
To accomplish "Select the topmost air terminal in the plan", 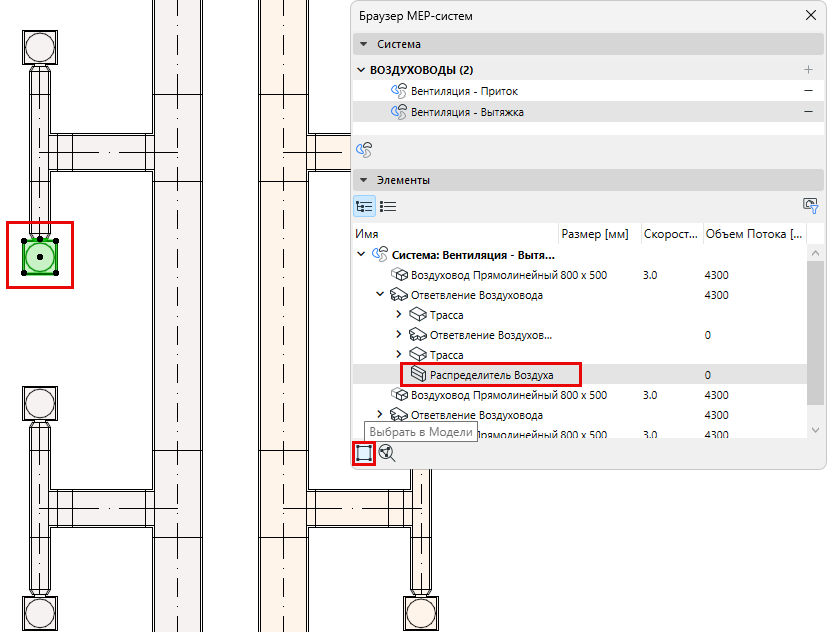I will 40,47.
